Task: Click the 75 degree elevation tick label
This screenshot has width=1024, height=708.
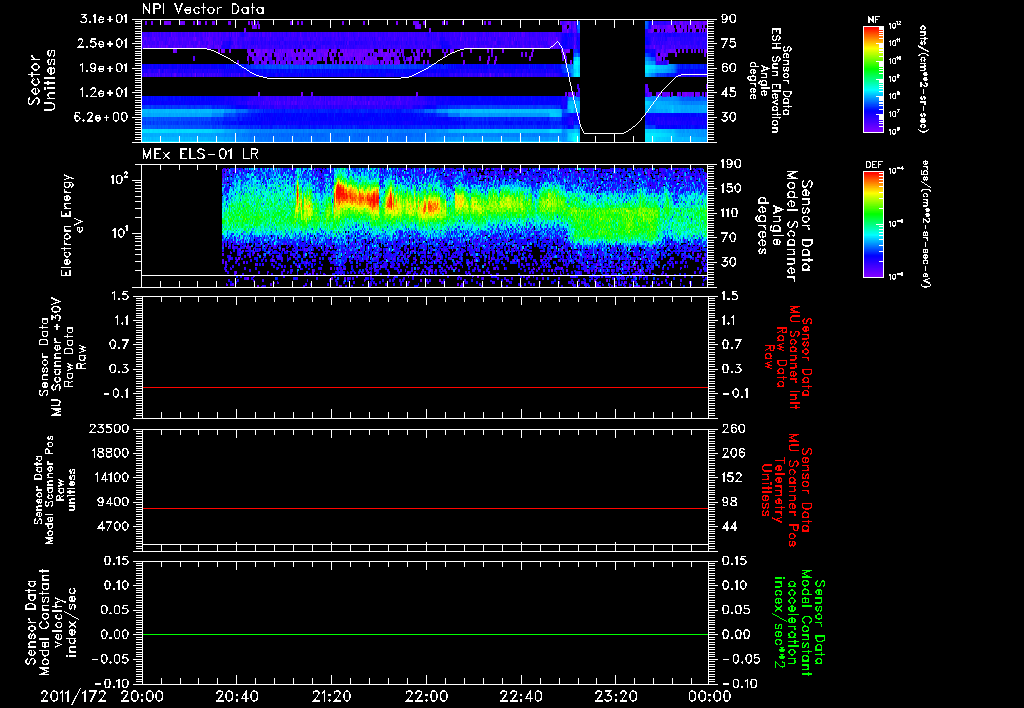Action: coord(729,44)
